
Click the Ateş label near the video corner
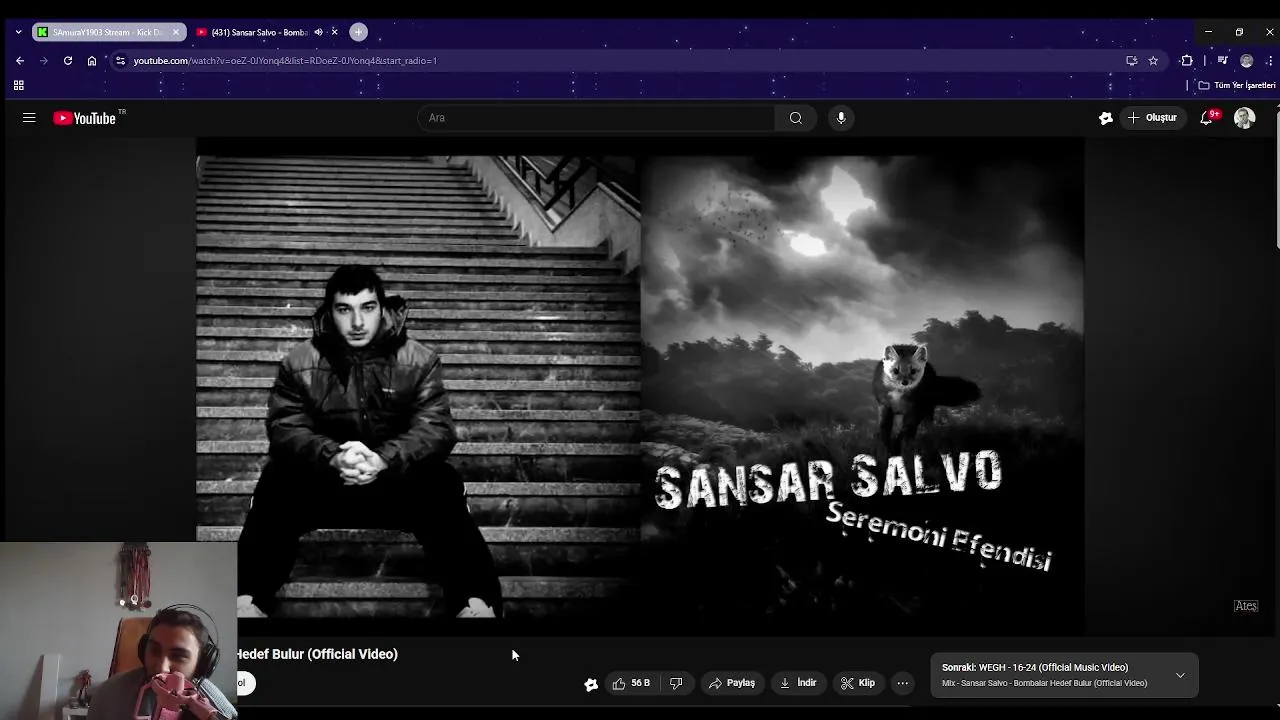[1245, 606]
